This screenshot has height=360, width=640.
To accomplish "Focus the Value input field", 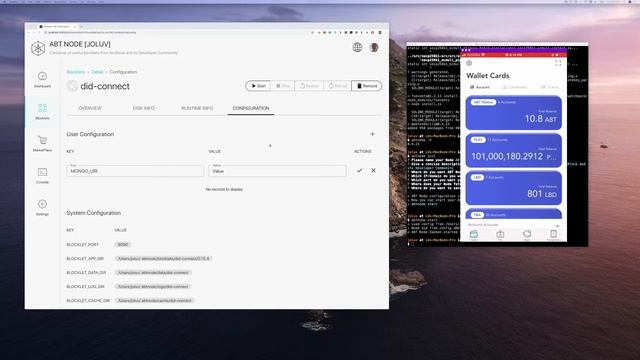I will (x=277, y=171).
